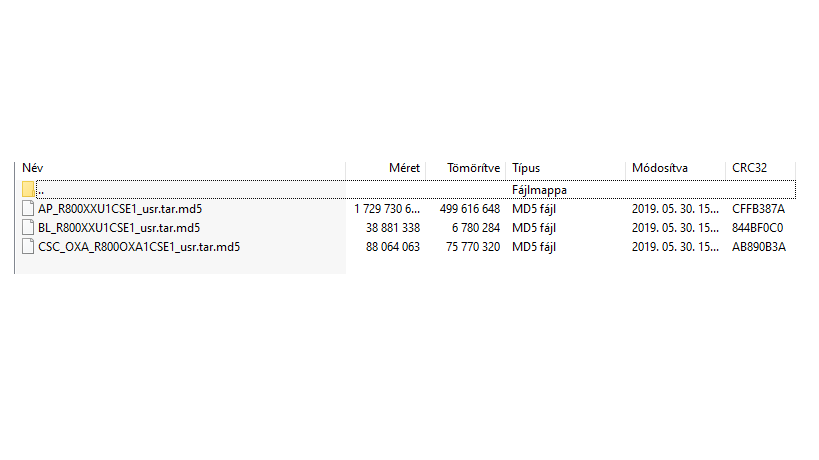Image resolution: width=819 pixels, height=460 pixels.
Task: Sort by the Módosítva column header
Action: [659, 168]
